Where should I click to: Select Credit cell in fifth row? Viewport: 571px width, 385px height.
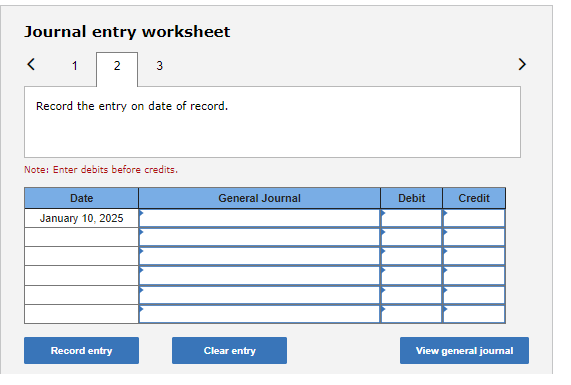point(474,295)
